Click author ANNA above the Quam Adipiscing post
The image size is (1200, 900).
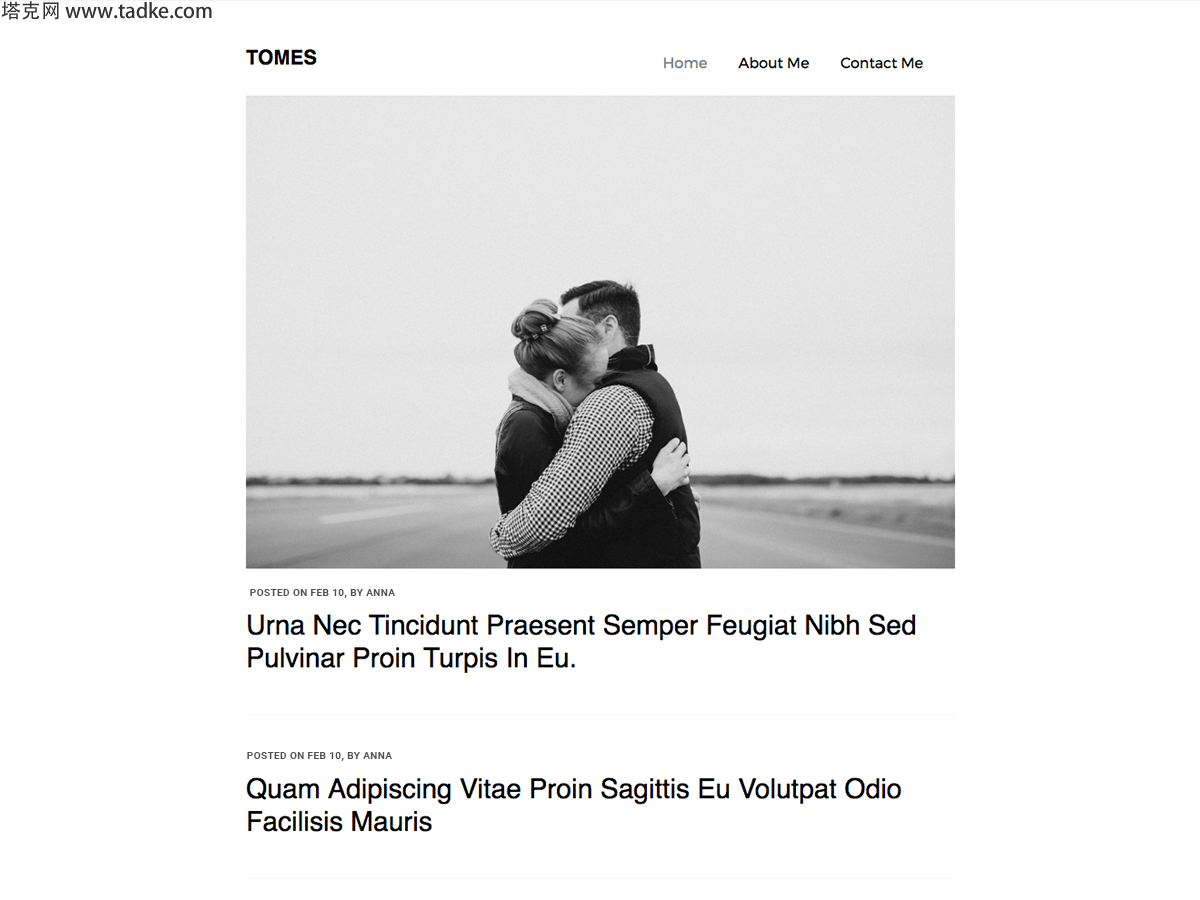point(377,756)
